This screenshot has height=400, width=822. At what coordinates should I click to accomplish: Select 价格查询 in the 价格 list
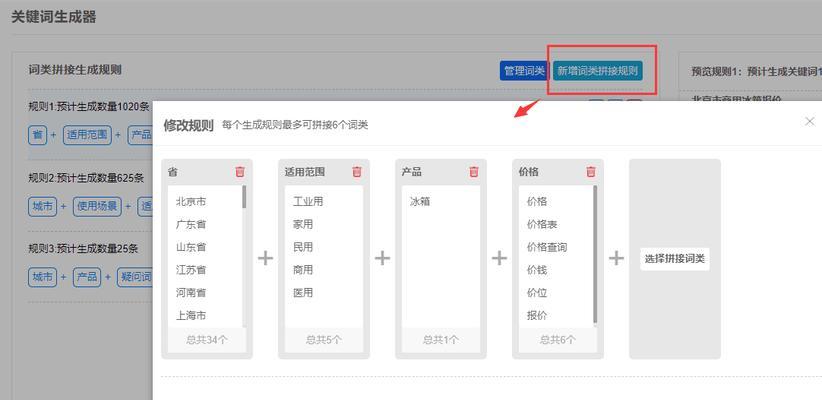pos(547,247)
